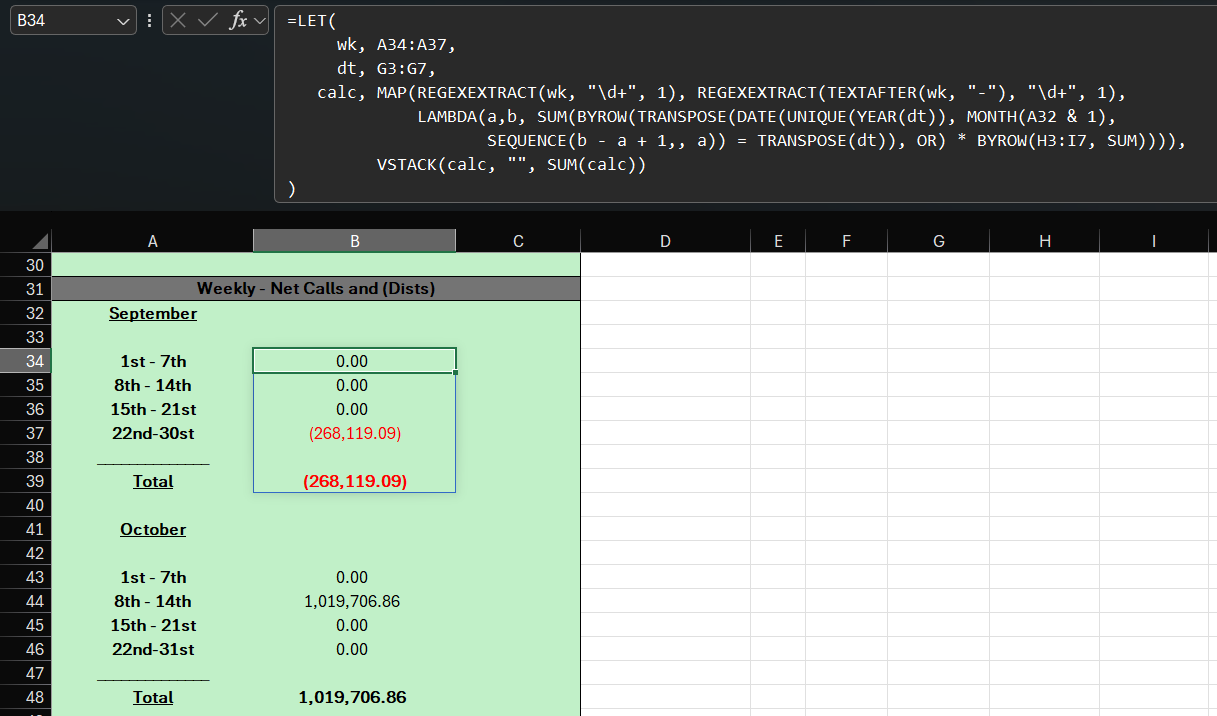This screenshot has width=1217, height=716.
Task: Select active cell B34 showing 0.00
Action: (354, 361)
